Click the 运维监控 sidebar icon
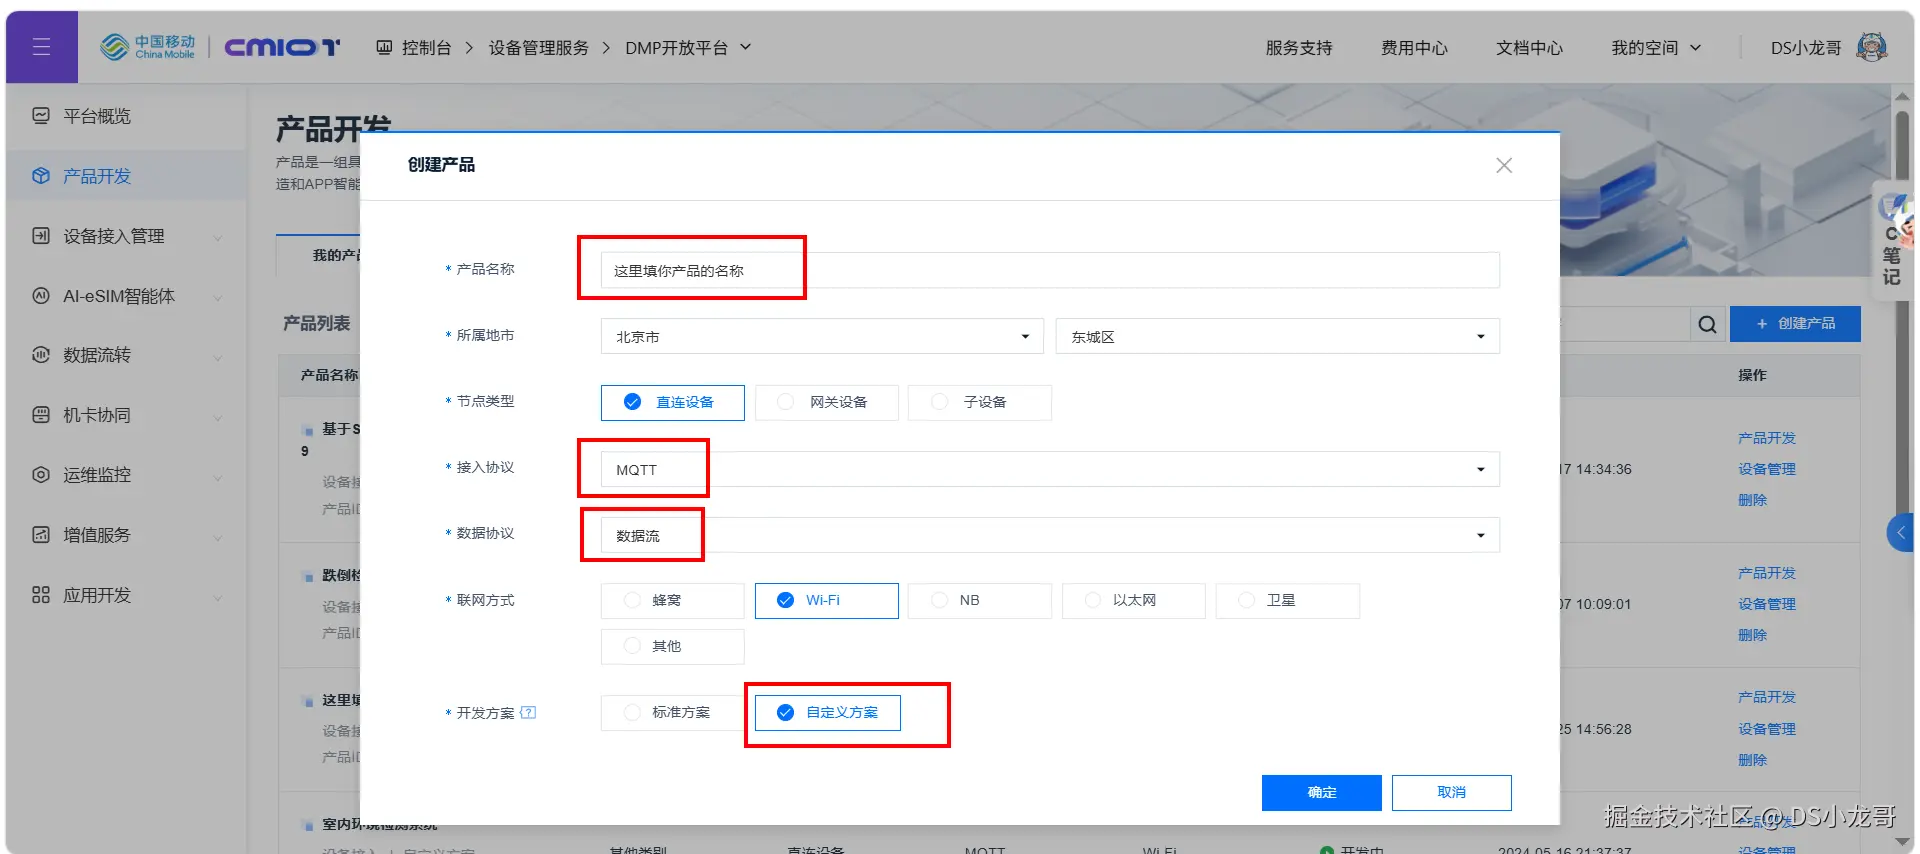Viewport: 1920px width, 854px height. [41, 475]
